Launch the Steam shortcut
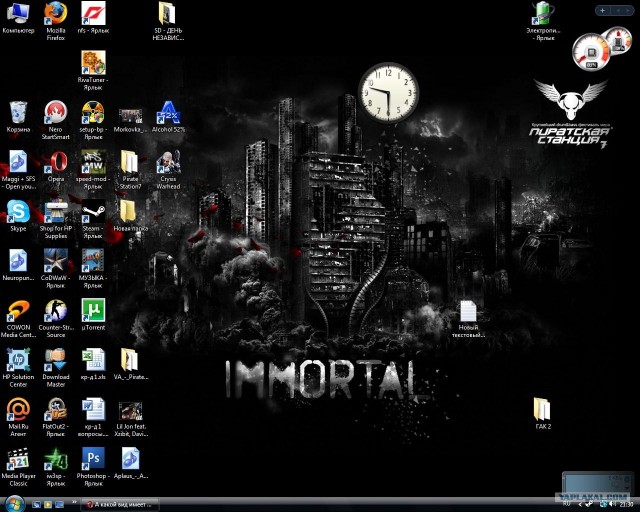The width and height of the screenshot is (640, 512). coord(93,220)
